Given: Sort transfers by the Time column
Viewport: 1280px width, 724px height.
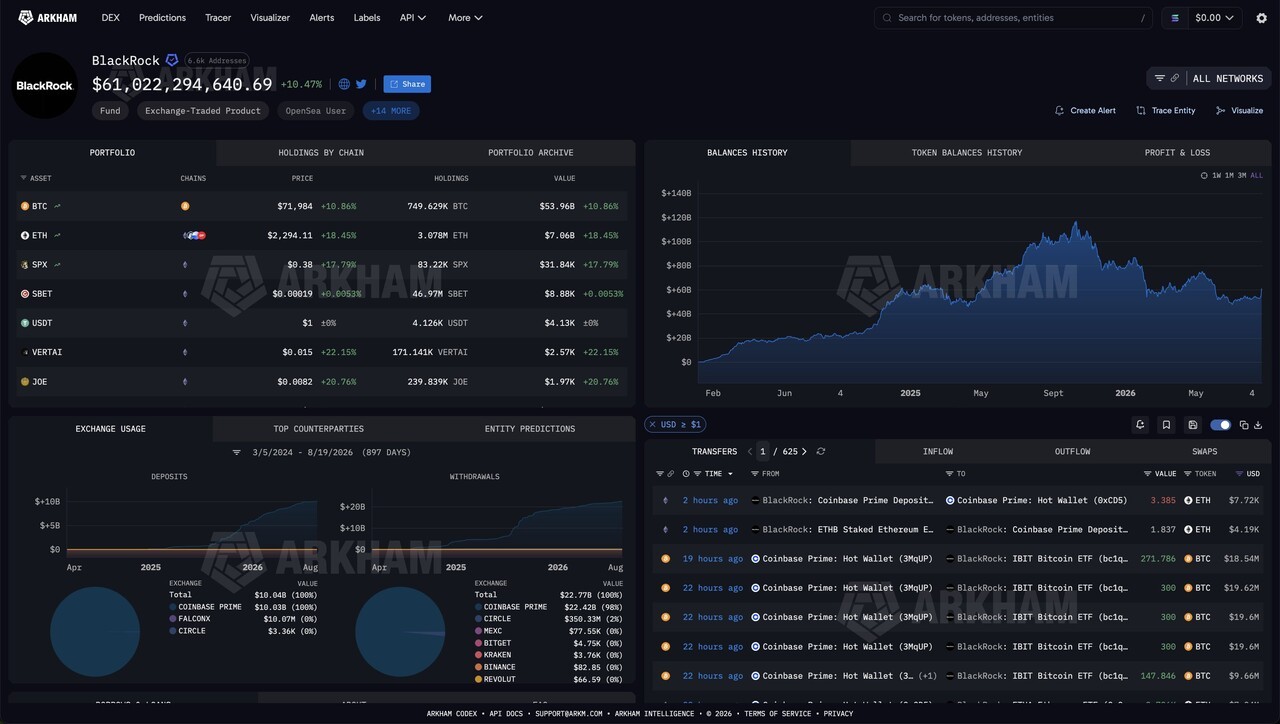Looking at the screenshot, I should [x=719, y=474].
